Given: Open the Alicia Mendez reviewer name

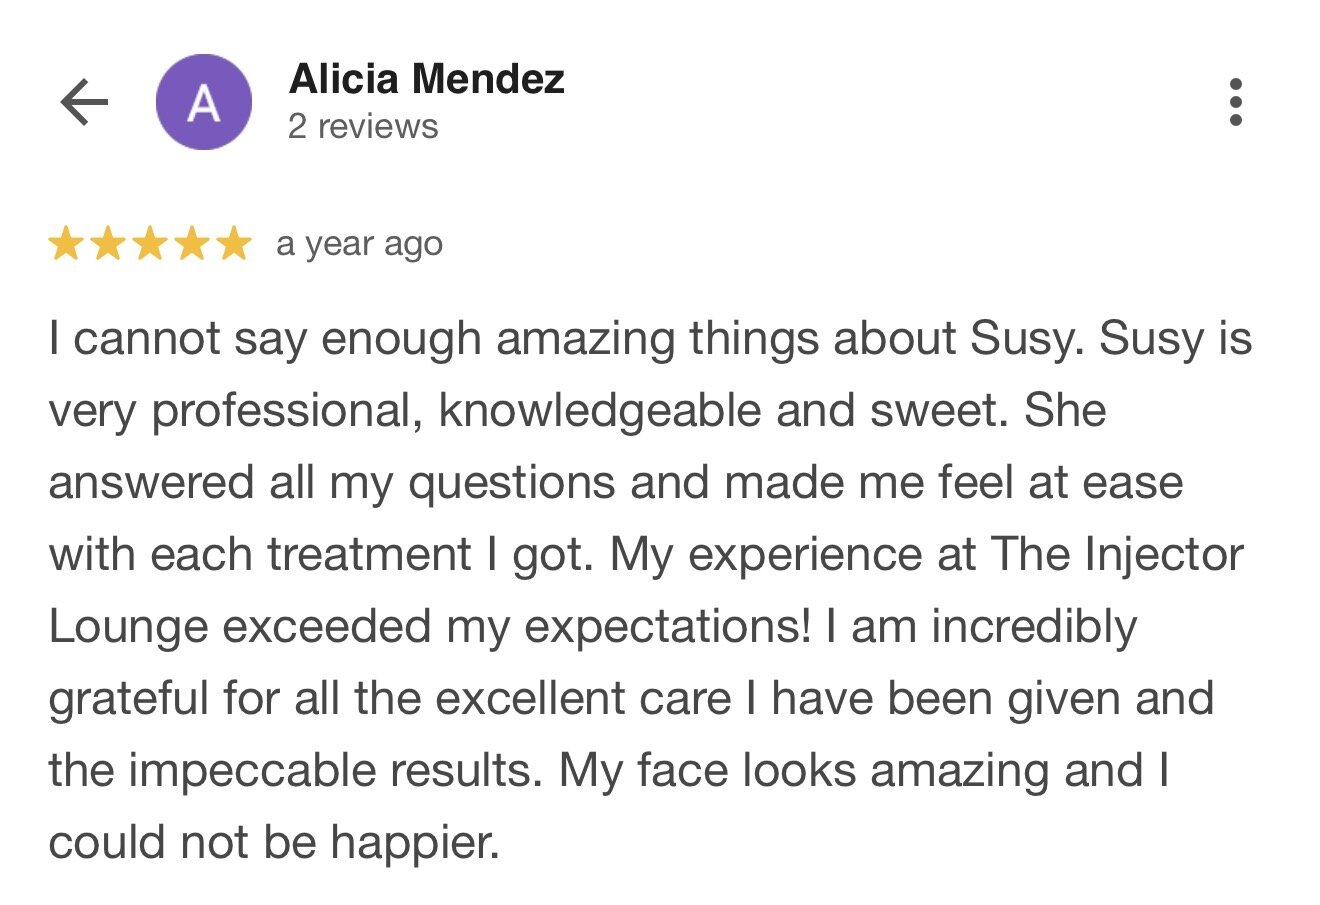Looking at the screenshot, I should [x=426, y=78].
